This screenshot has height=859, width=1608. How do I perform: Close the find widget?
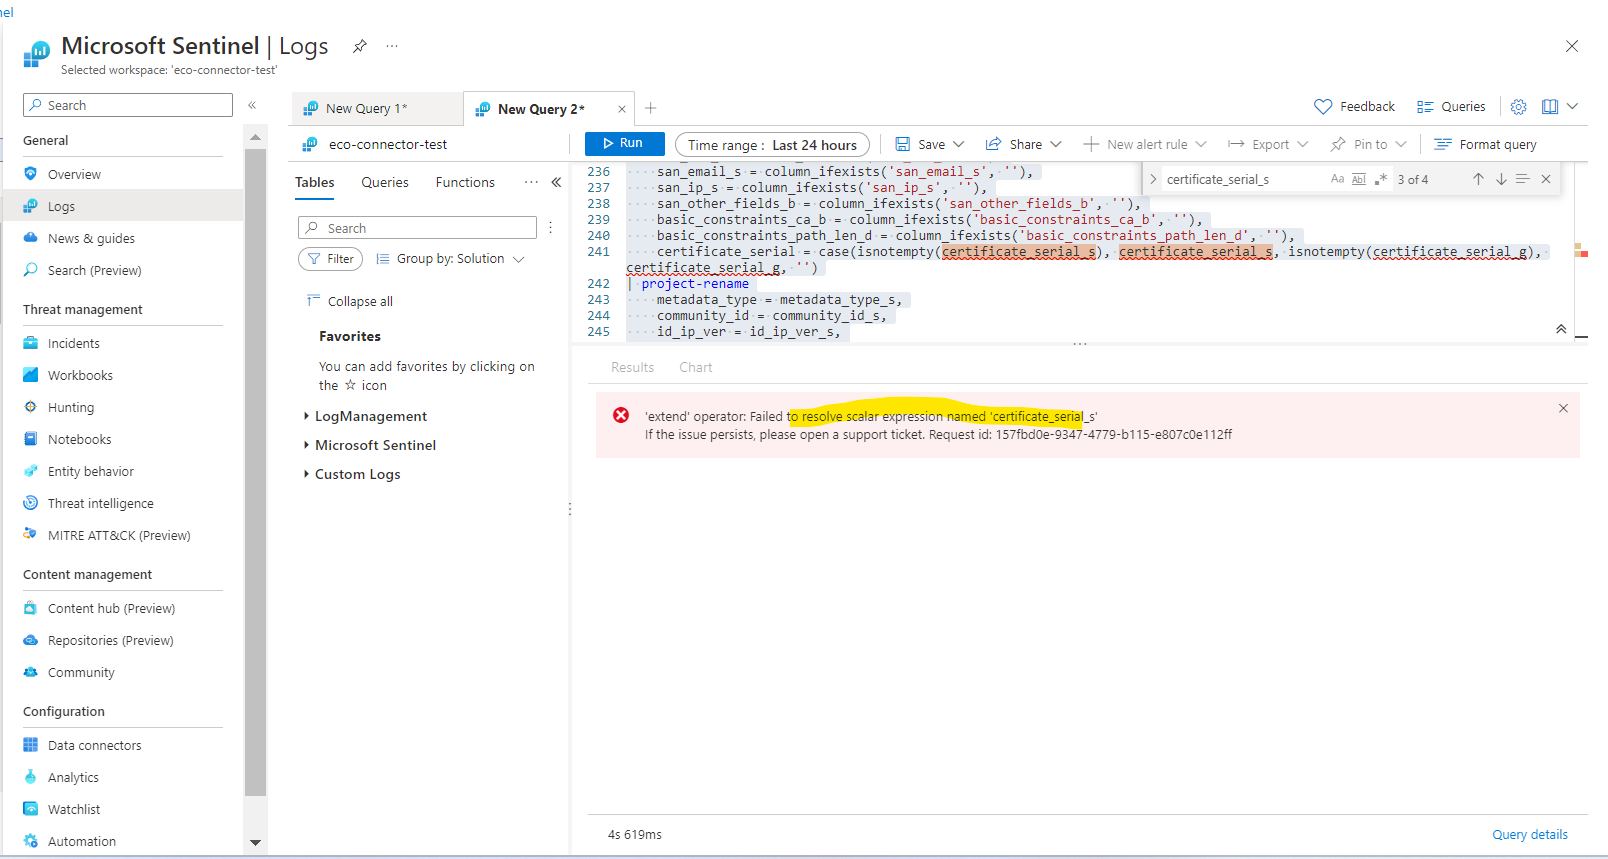point(1546,179)
